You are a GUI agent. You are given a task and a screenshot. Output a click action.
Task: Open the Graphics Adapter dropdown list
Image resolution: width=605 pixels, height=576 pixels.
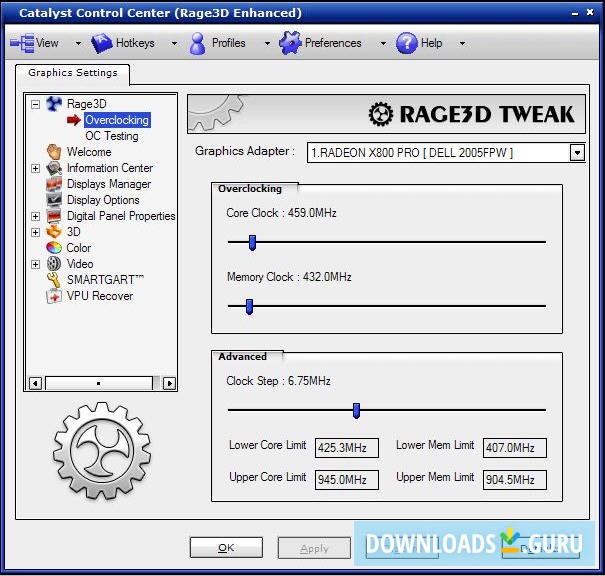(x=577, y=152)
